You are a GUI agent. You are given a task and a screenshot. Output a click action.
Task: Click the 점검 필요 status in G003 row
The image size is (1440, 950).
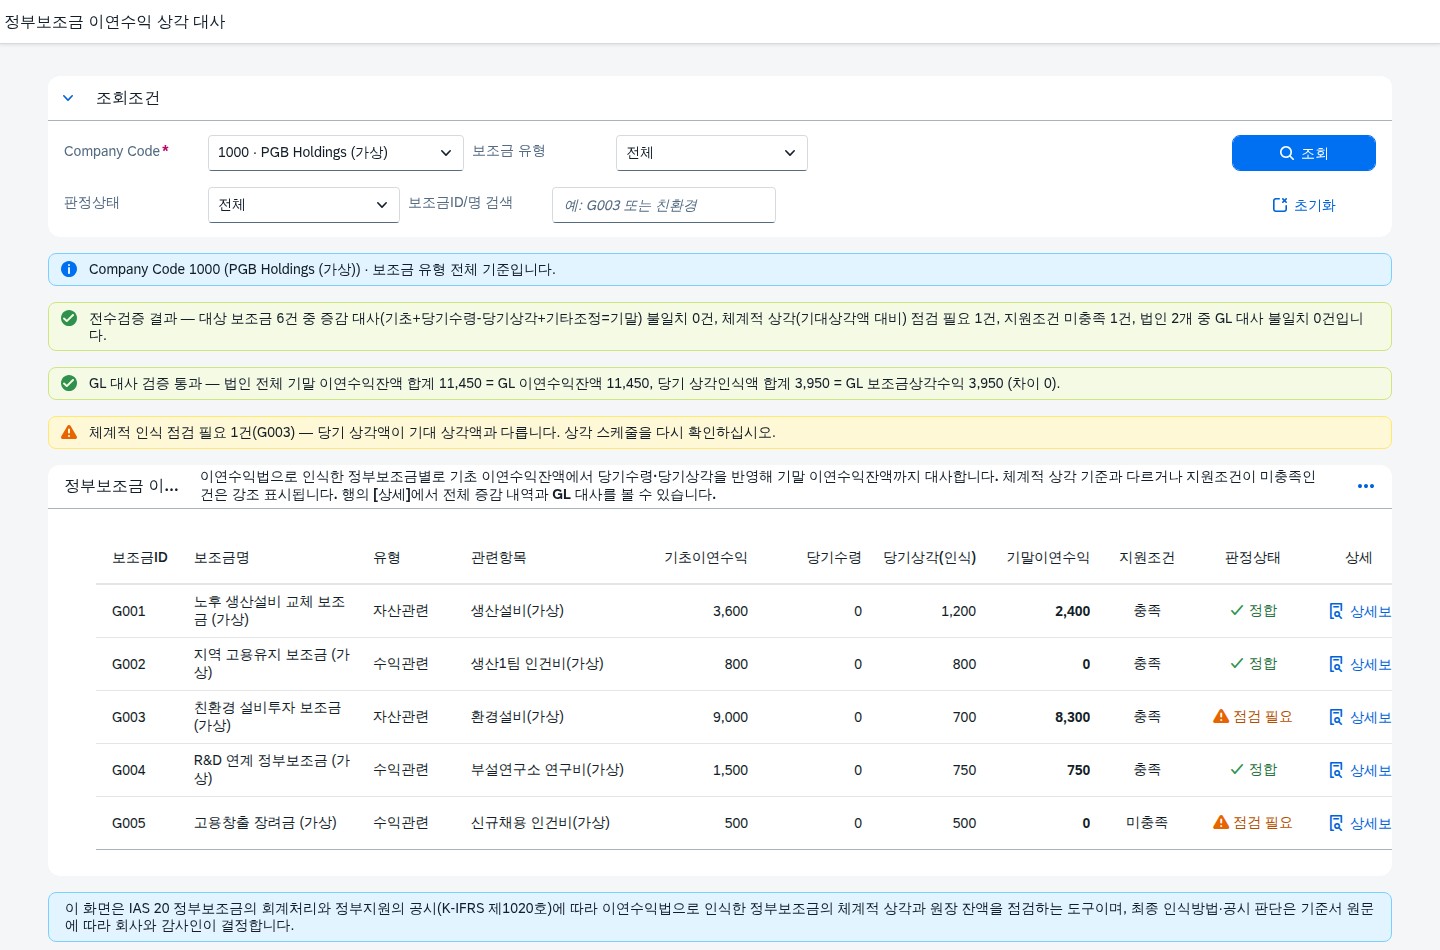pos(1252,717)
